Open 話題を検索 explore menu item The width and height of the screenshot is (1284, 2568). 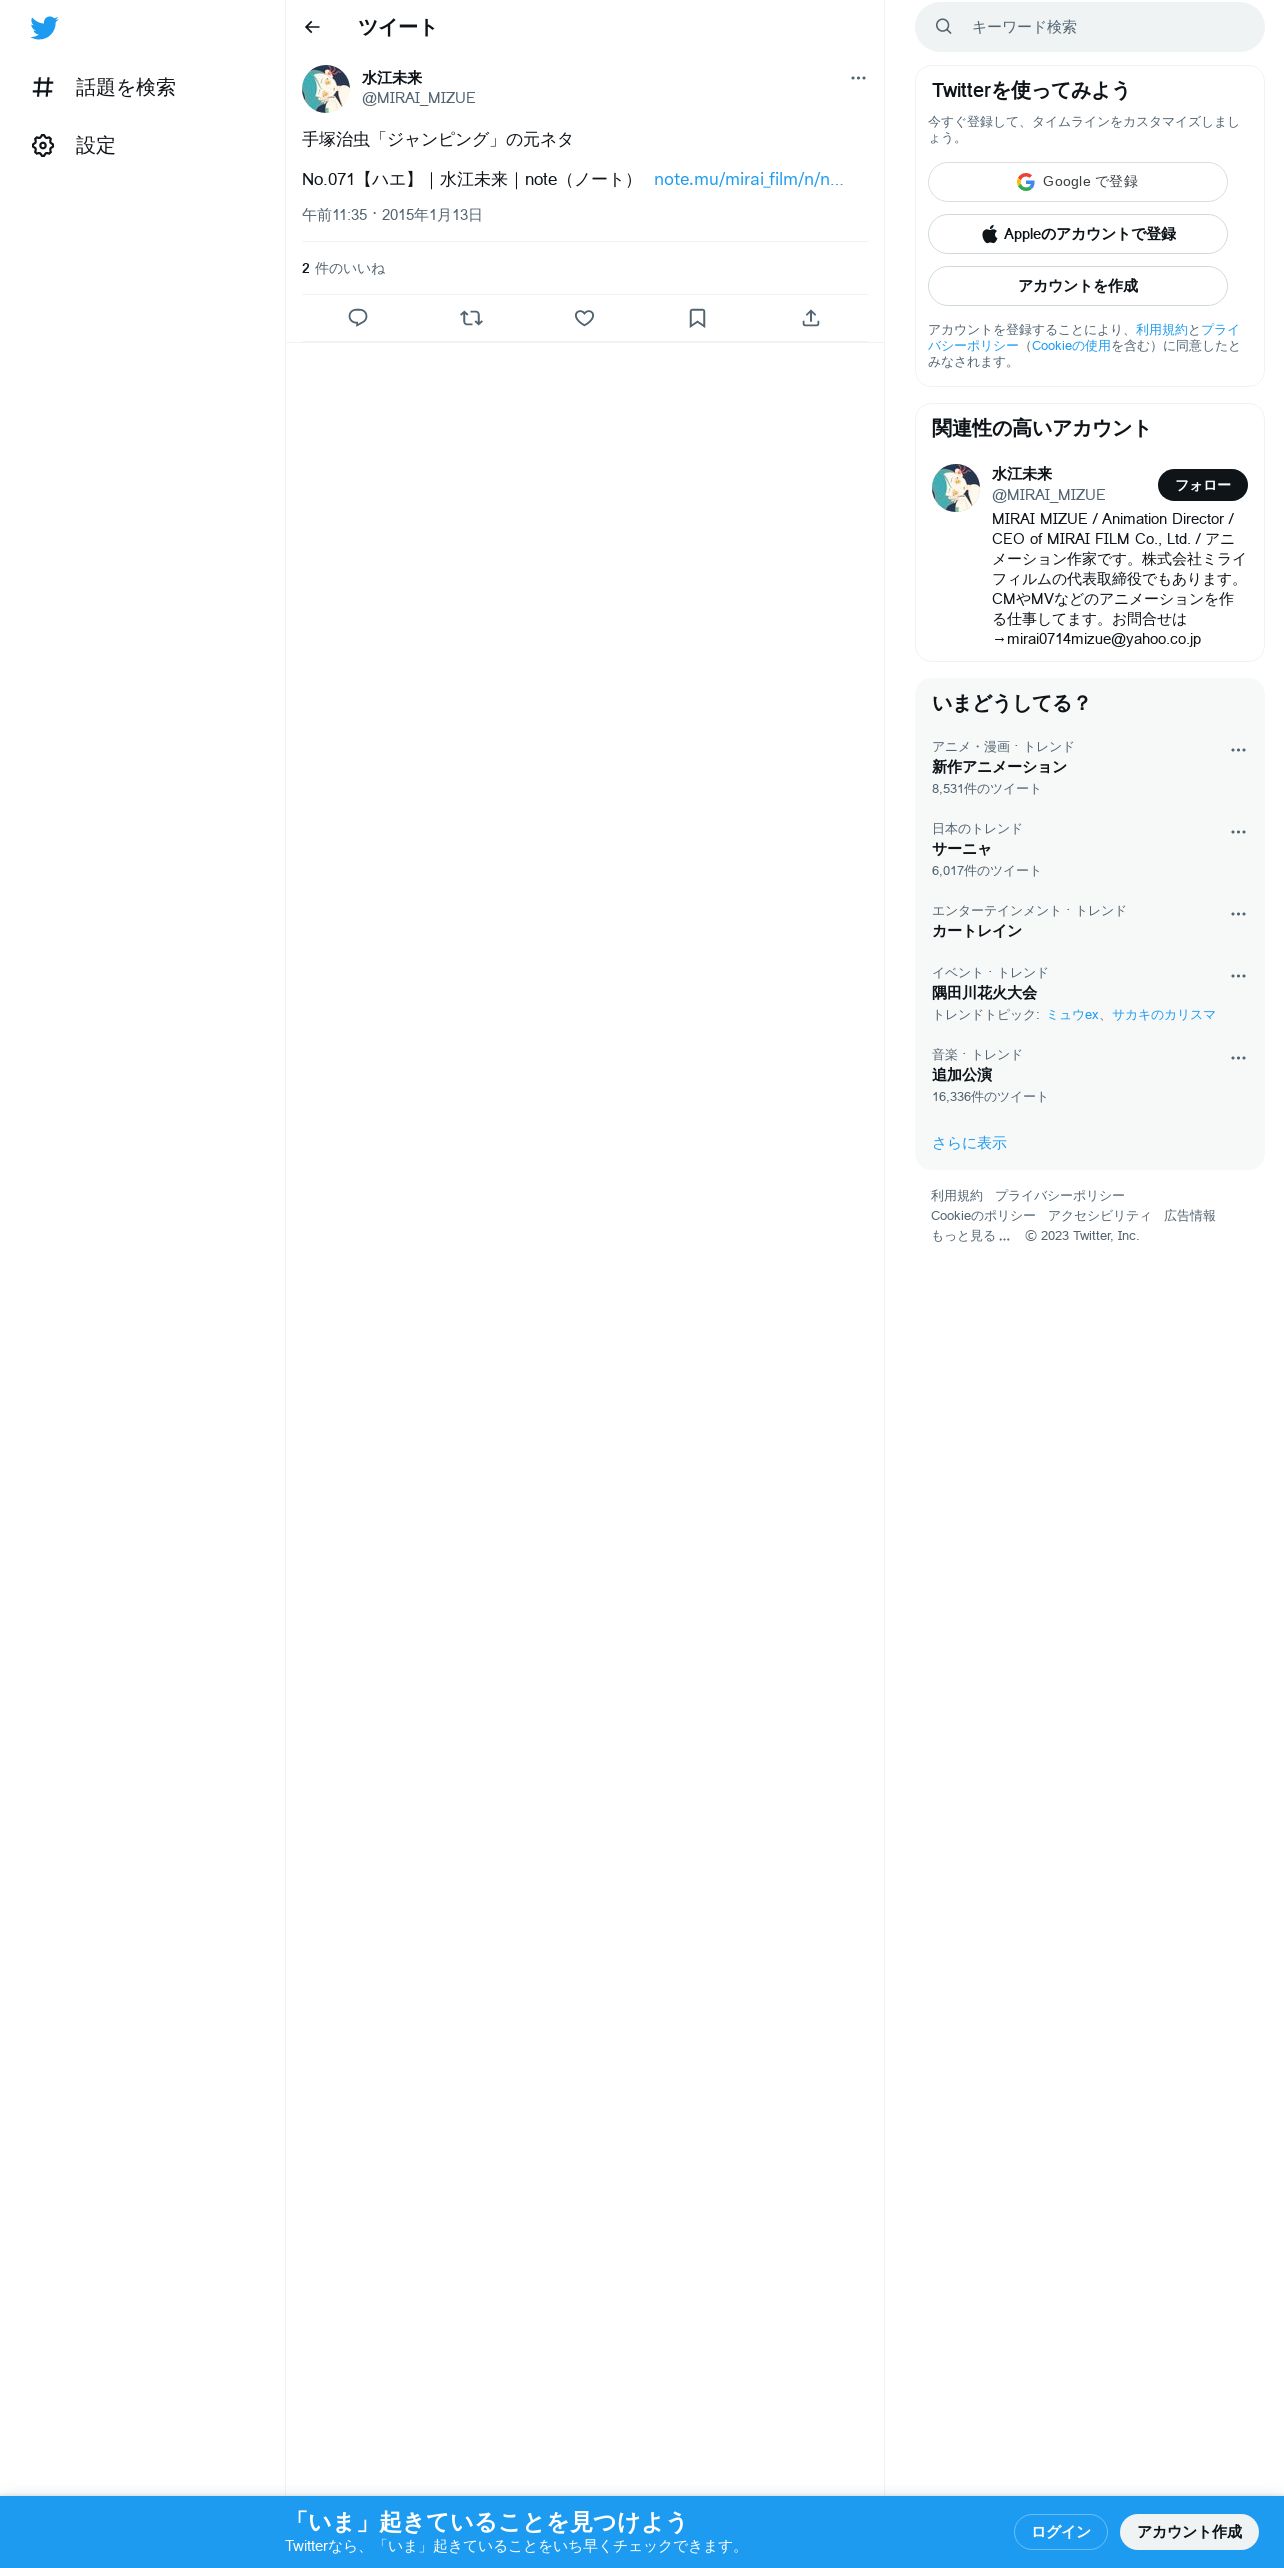click(x=104, y=88)
